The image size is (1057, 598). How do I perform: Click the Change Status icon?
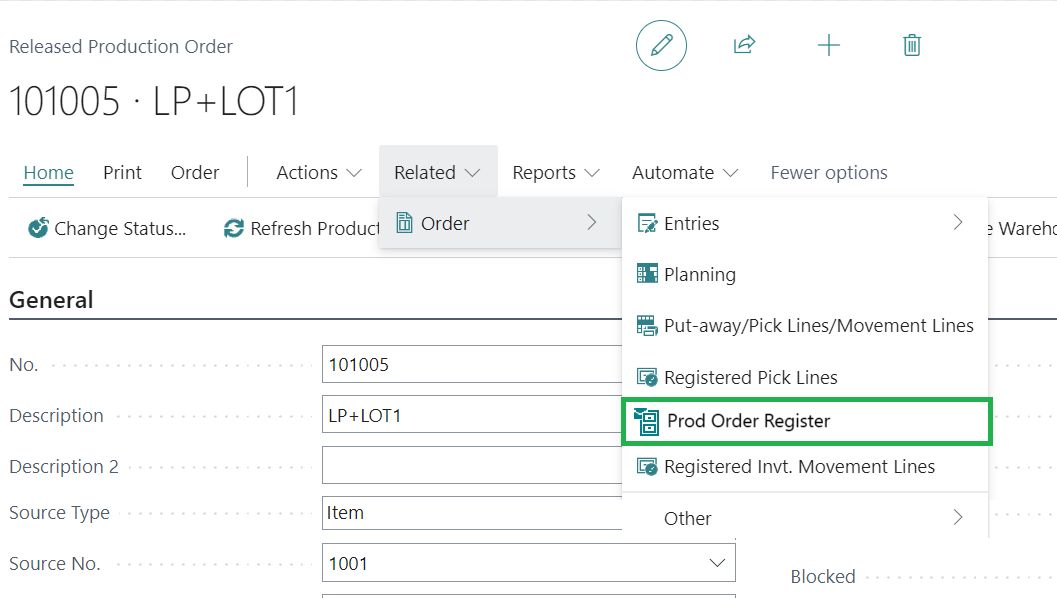point(39,228)
